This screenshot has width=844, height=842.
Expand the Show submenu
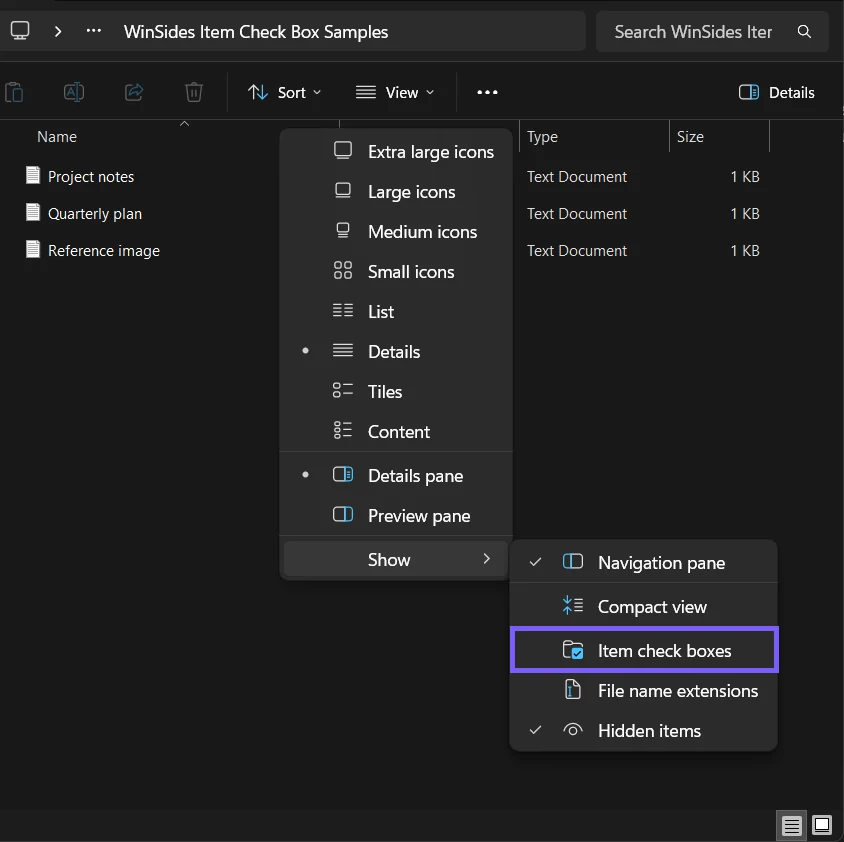pos(396,560)
